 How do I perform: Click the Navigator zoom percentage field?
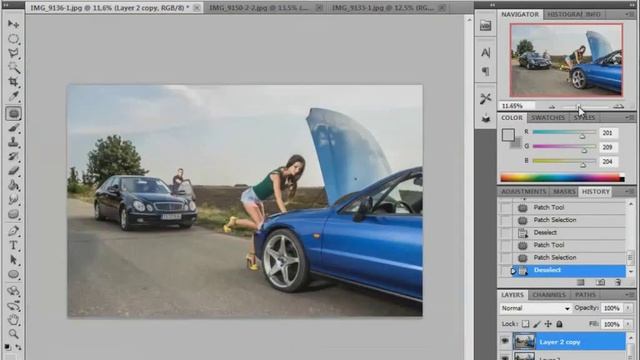516,106
